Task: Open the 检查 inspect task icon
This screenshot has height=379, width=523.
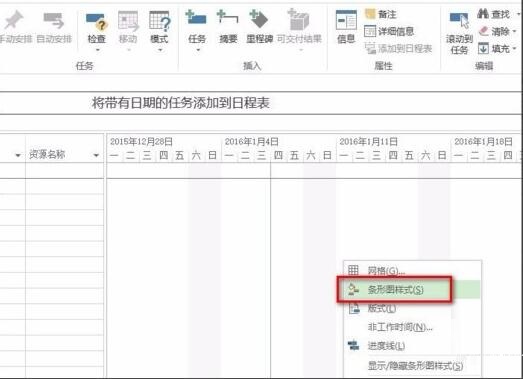Action: coord(96,22)
